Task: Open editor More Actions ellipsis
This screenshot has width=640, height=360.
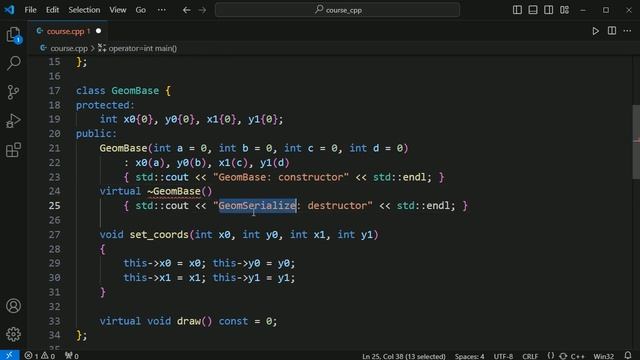Action: coord(627,31)
